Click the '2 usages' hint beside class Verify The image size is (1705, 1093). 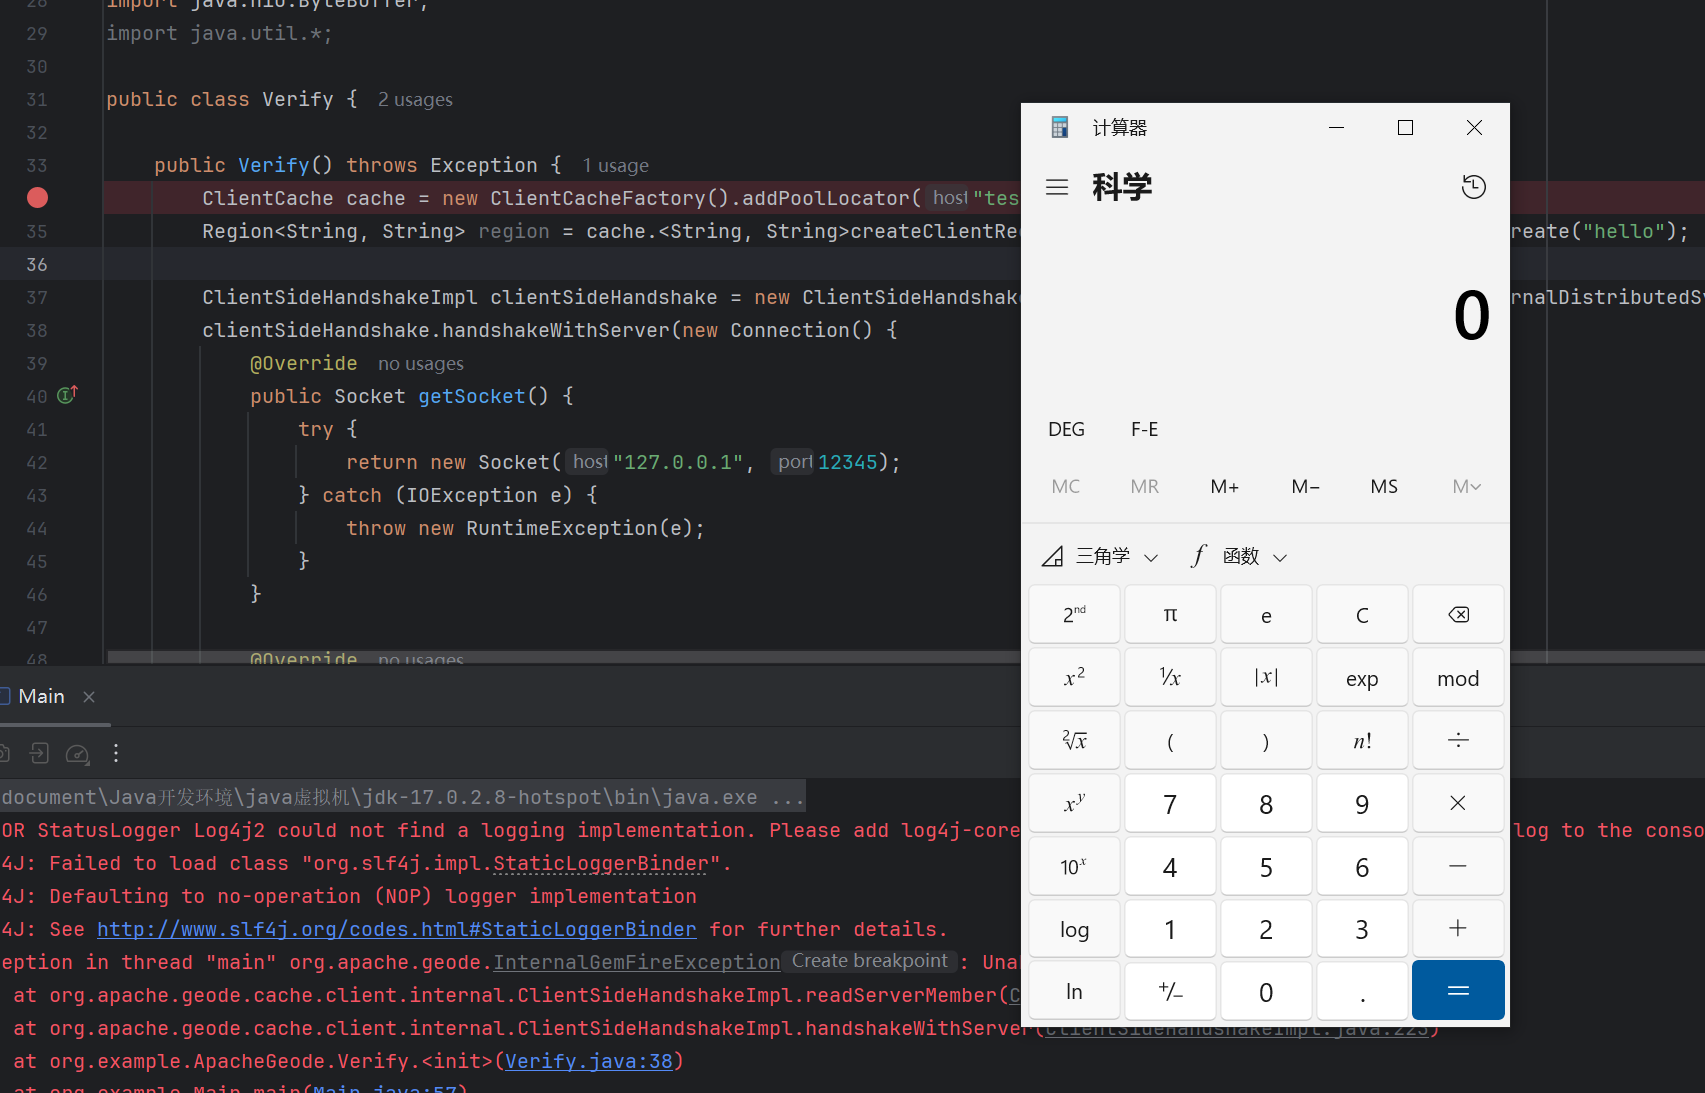[x=415, y=99]
